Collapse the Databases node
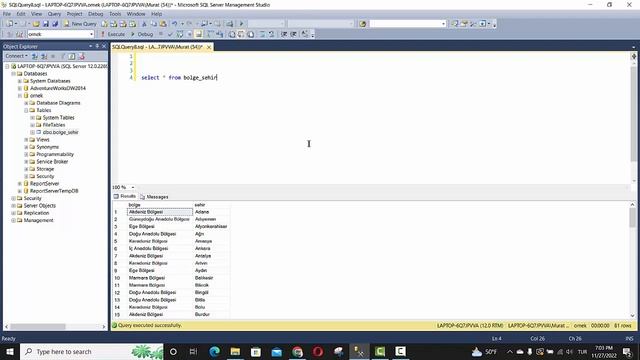This screenshot has width=640, height=360. (13, 74)
